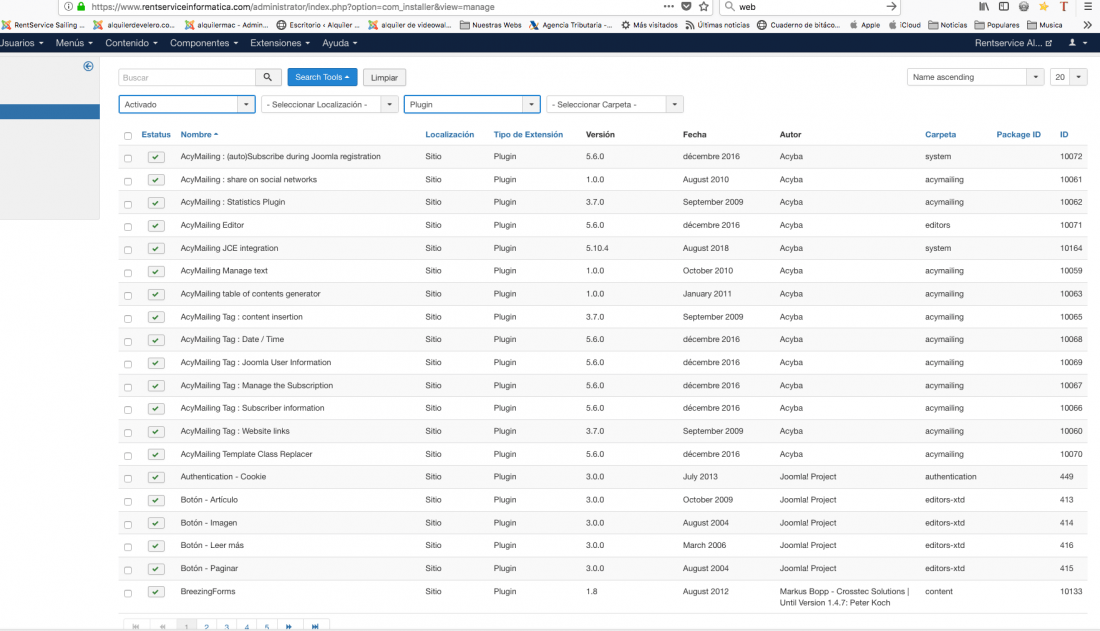The width and height of the screenshot is (1100, 631).
Task: Click the browser web search box
Action: point(810,6)
